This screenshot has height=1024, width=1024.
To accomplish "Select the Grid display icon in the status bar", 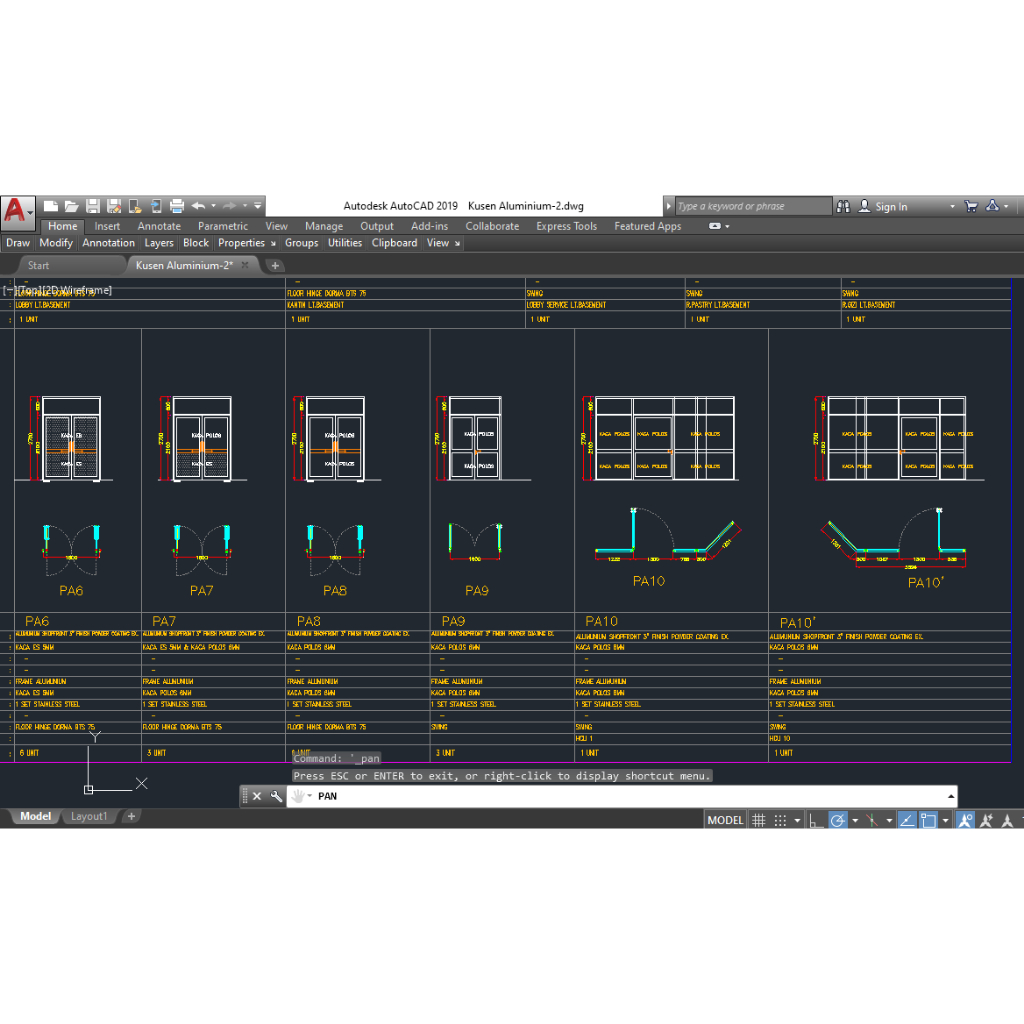I will tap(759, 819).
